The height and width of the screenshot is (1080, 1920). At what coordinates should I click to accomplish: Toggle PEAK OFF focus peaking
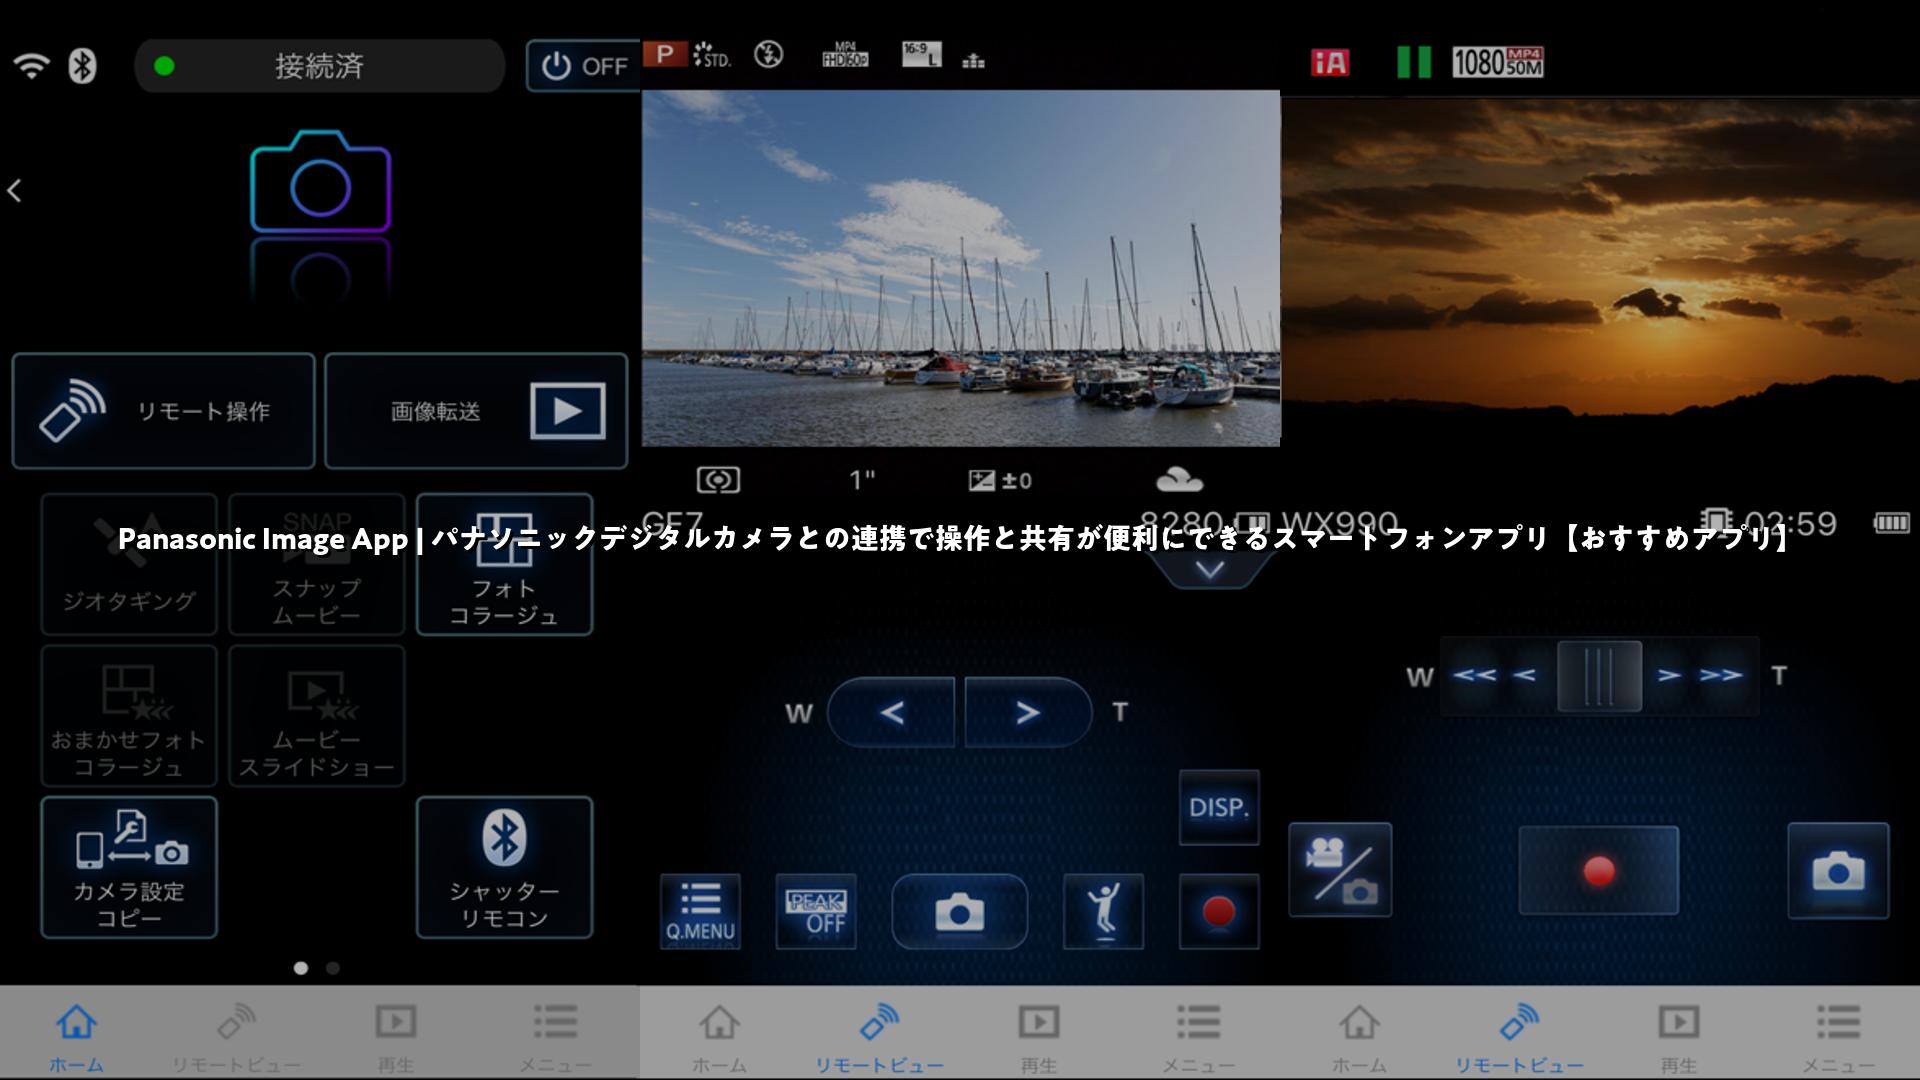[x=816, y=912]
